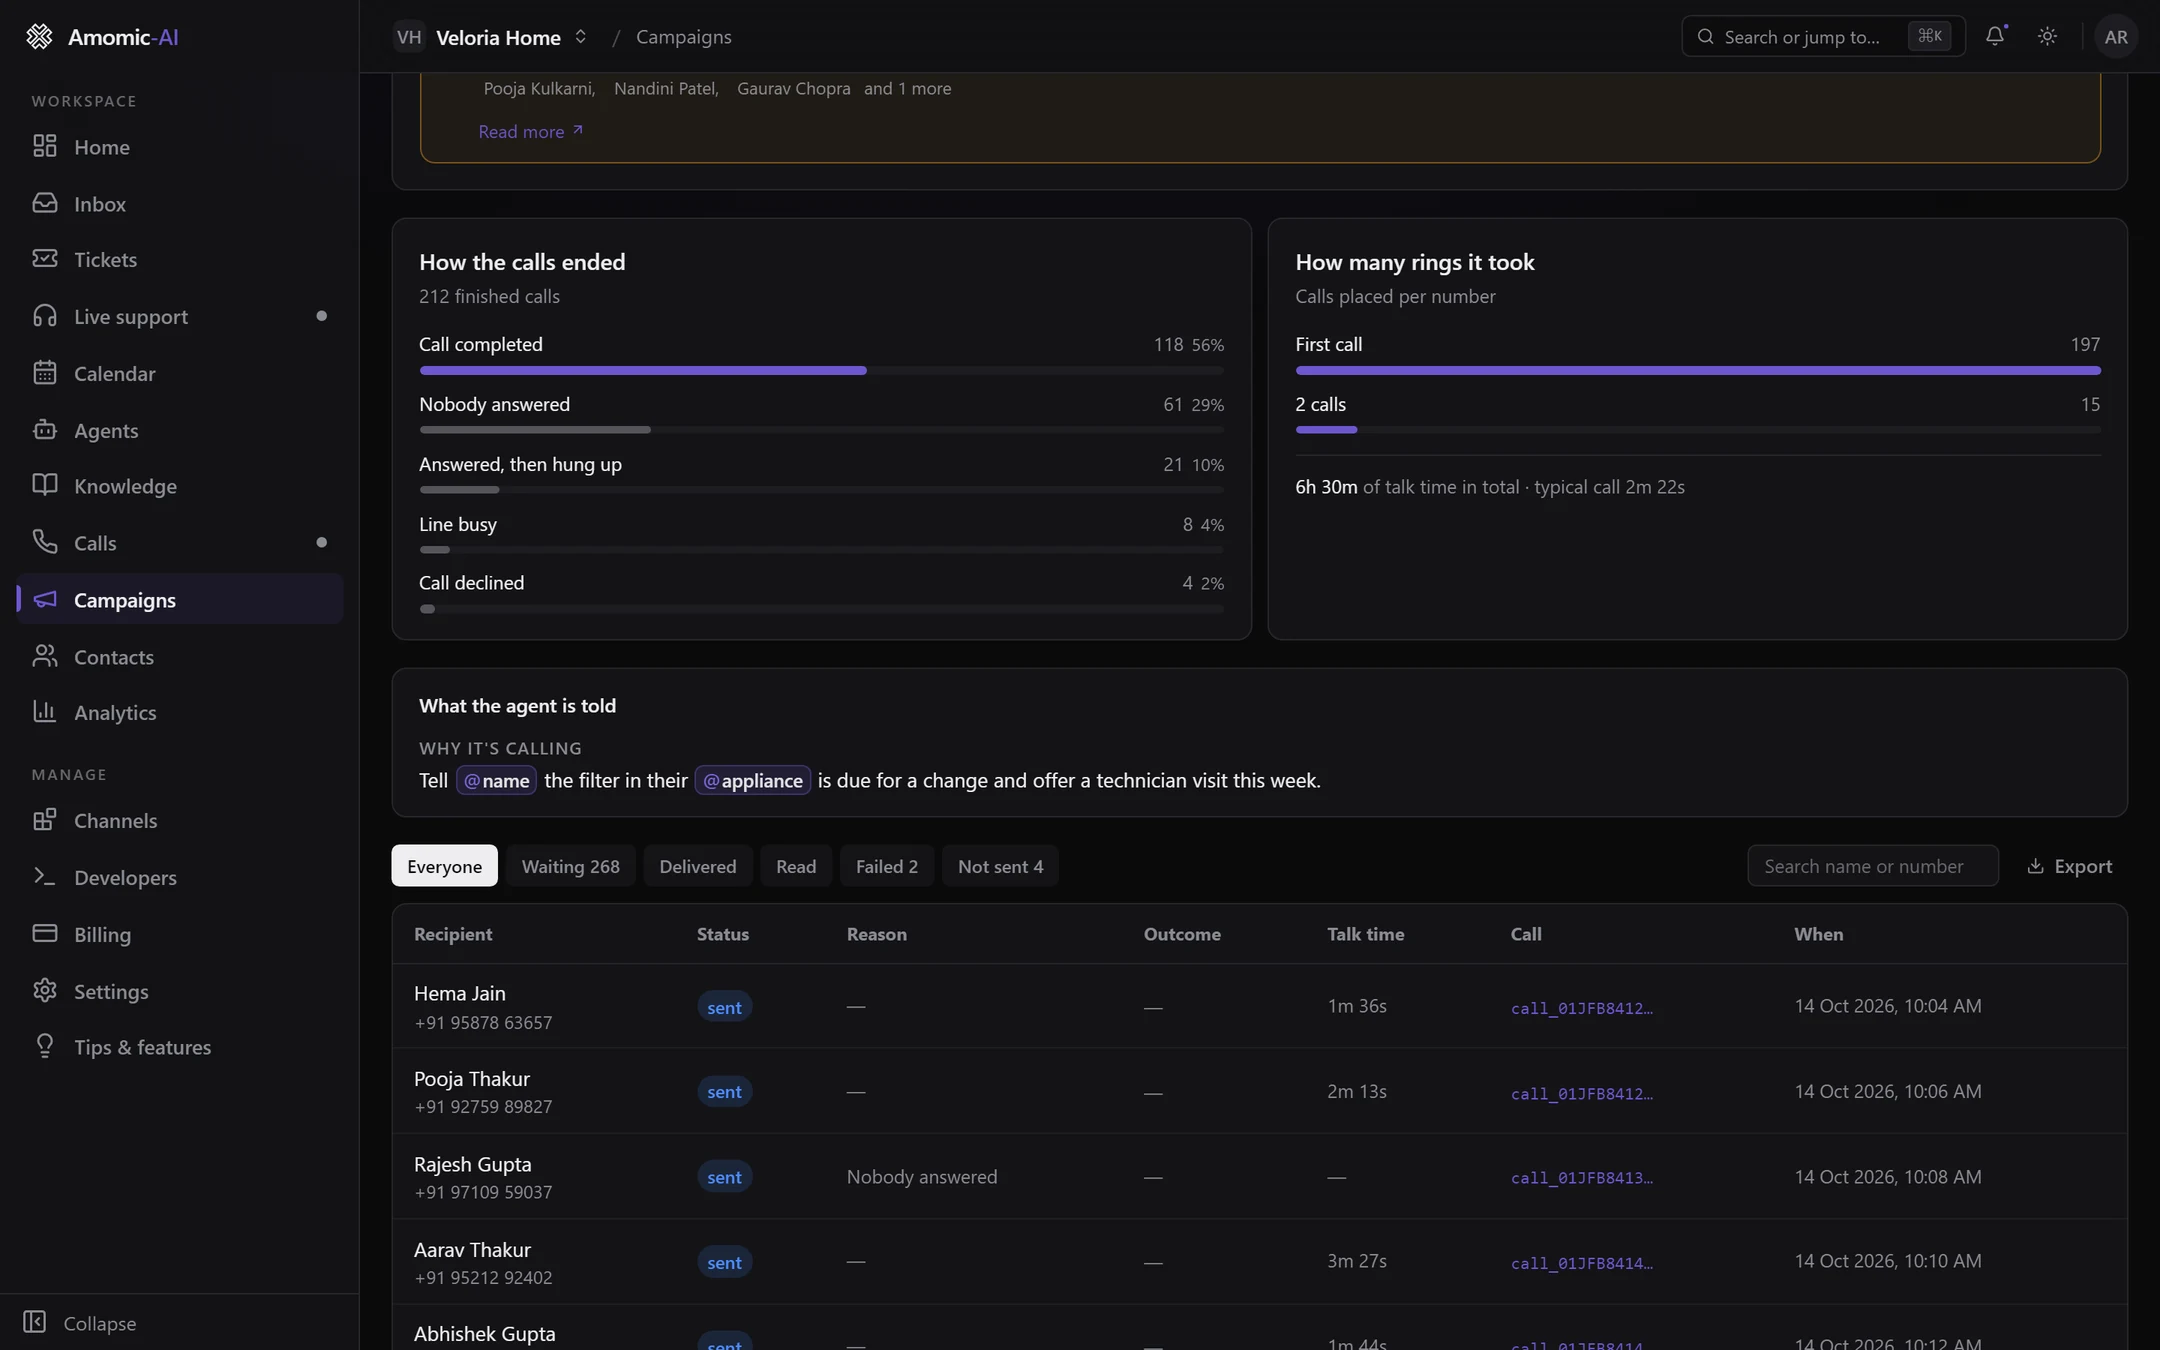Open the Calendar page
2160x1350 pixels.
click(x=180, y=374)
